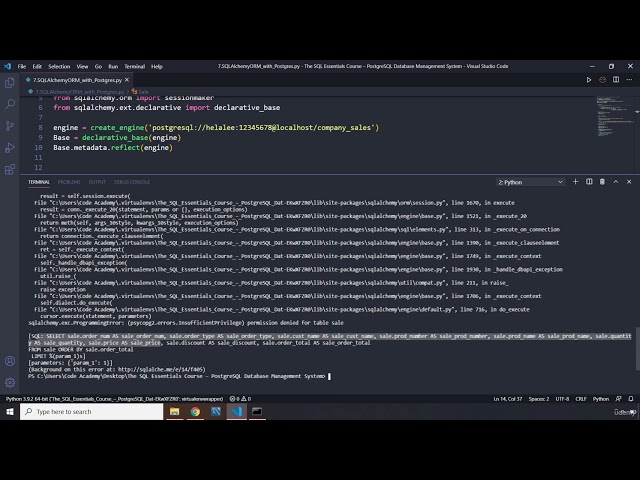The image size is (640, 480).
Task: Switch to the OUTPUT panel tab
Action: click(97, 182)
